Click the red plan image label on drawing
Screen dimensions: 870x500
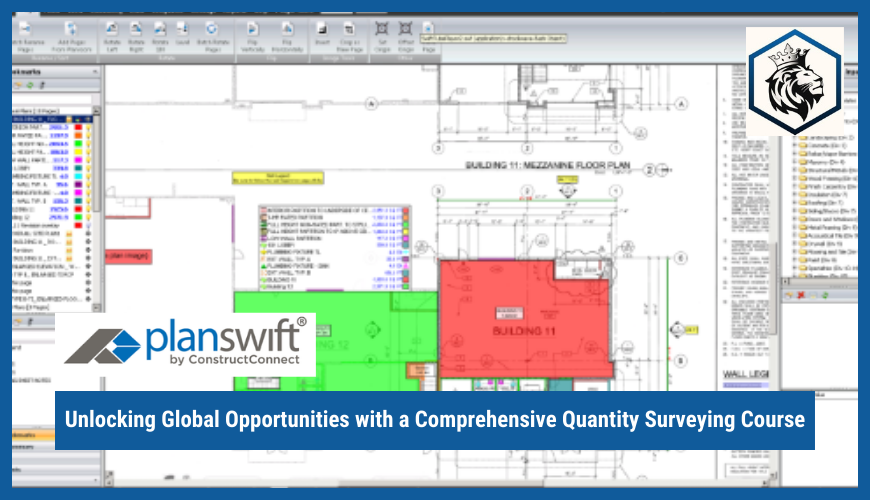(128, 256)
